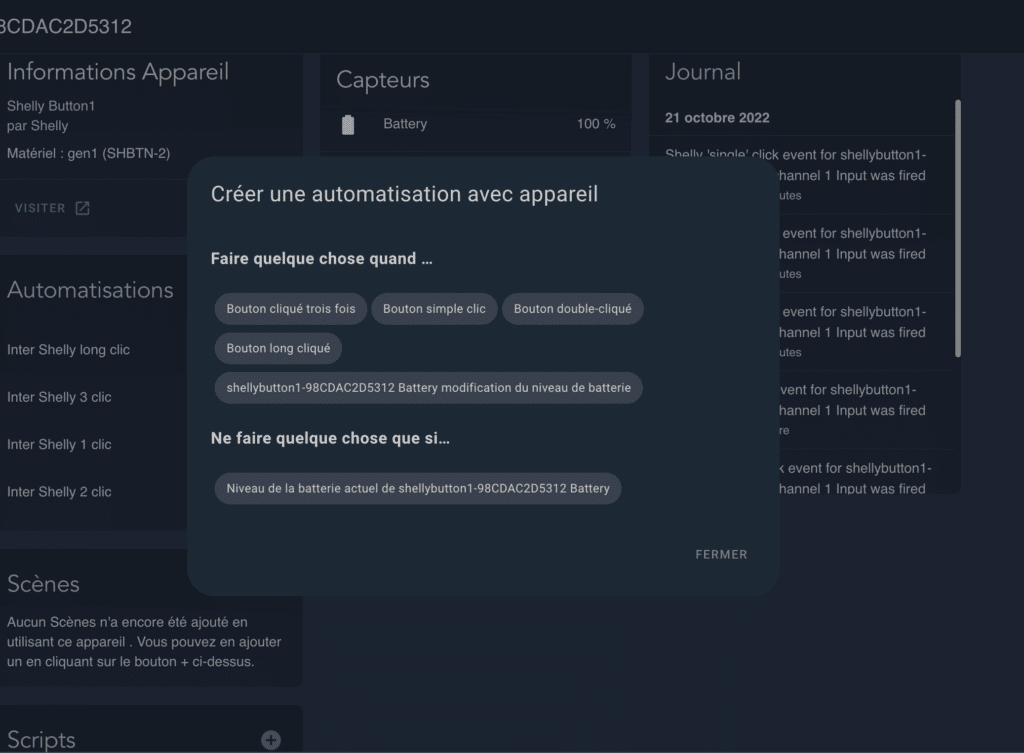The width and height of the screenshot is (1024, 753).
Task: Click the 'Journal' panel heading
Action: coord(703,72)
